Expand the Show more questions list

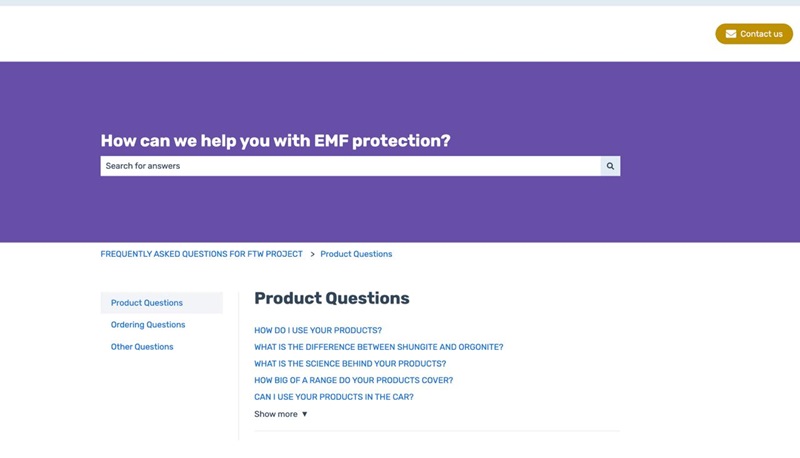[281, 414]
